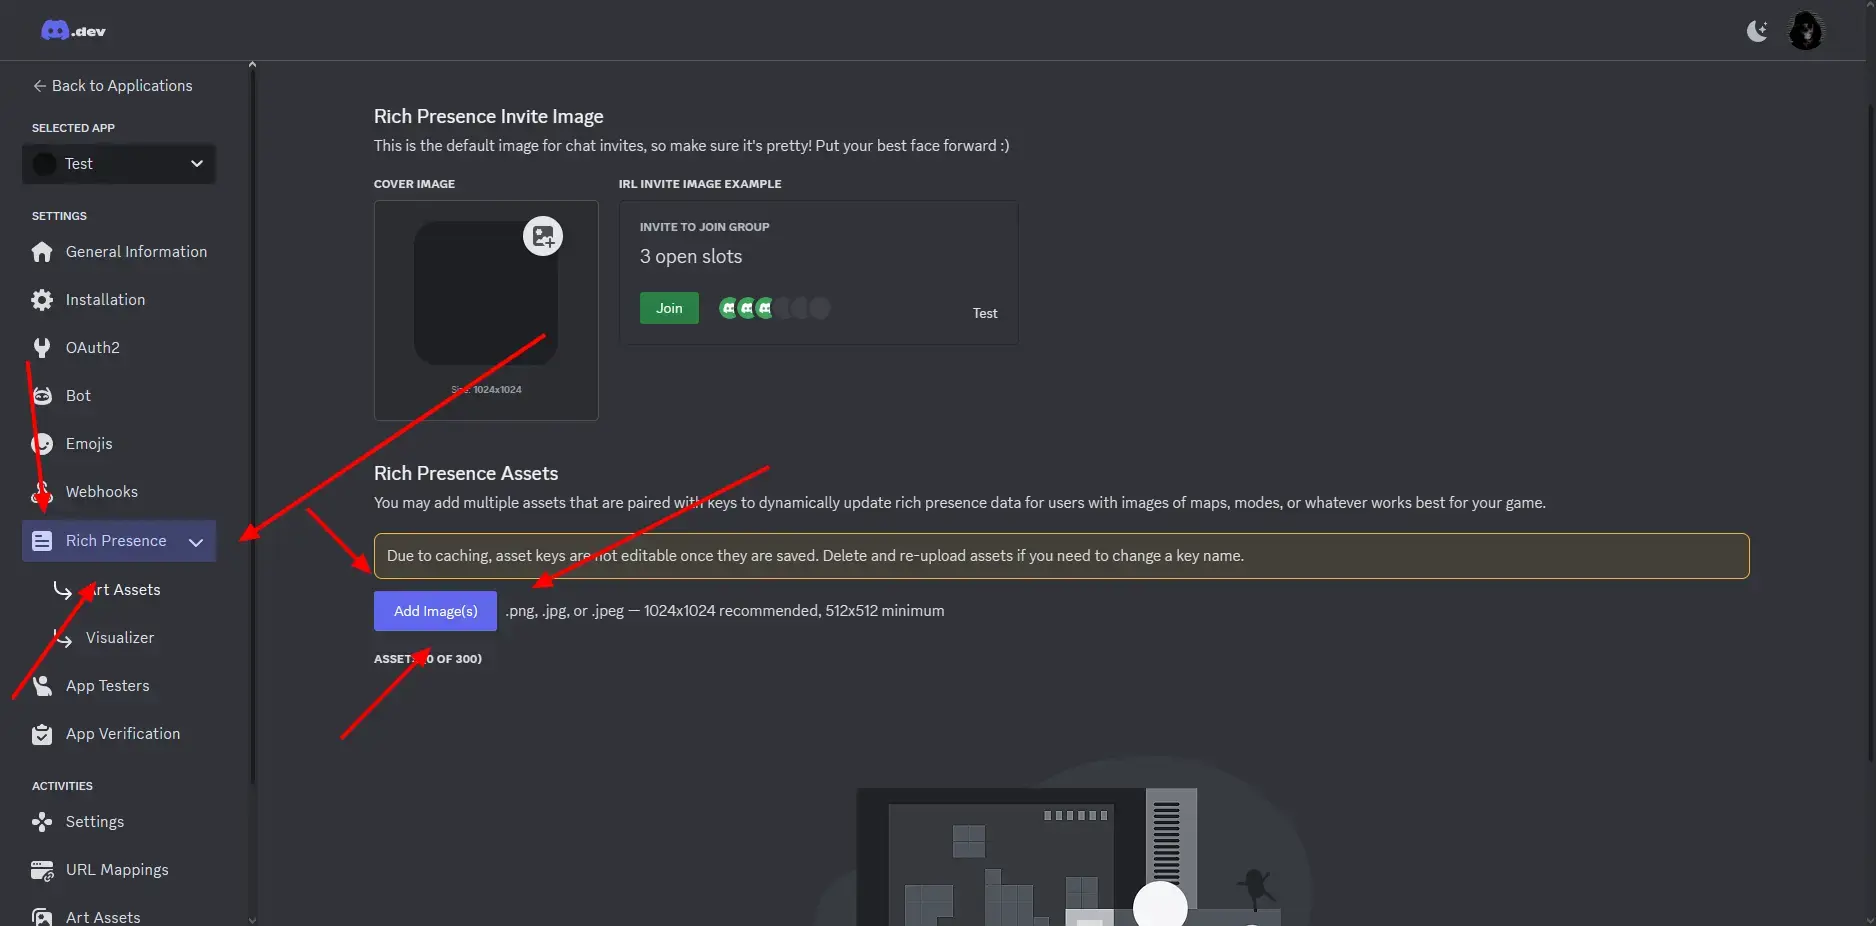Toggle dark/light theme moon icon

(1756, 31)
